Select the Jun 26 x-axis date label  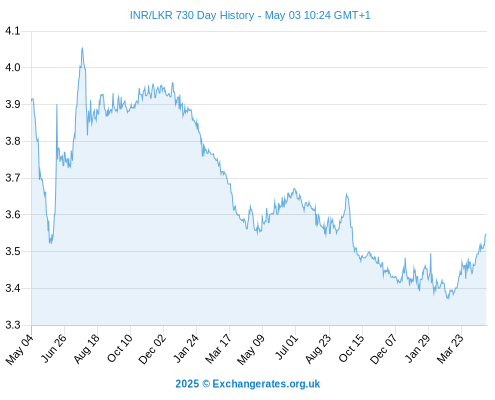point(53,348)
